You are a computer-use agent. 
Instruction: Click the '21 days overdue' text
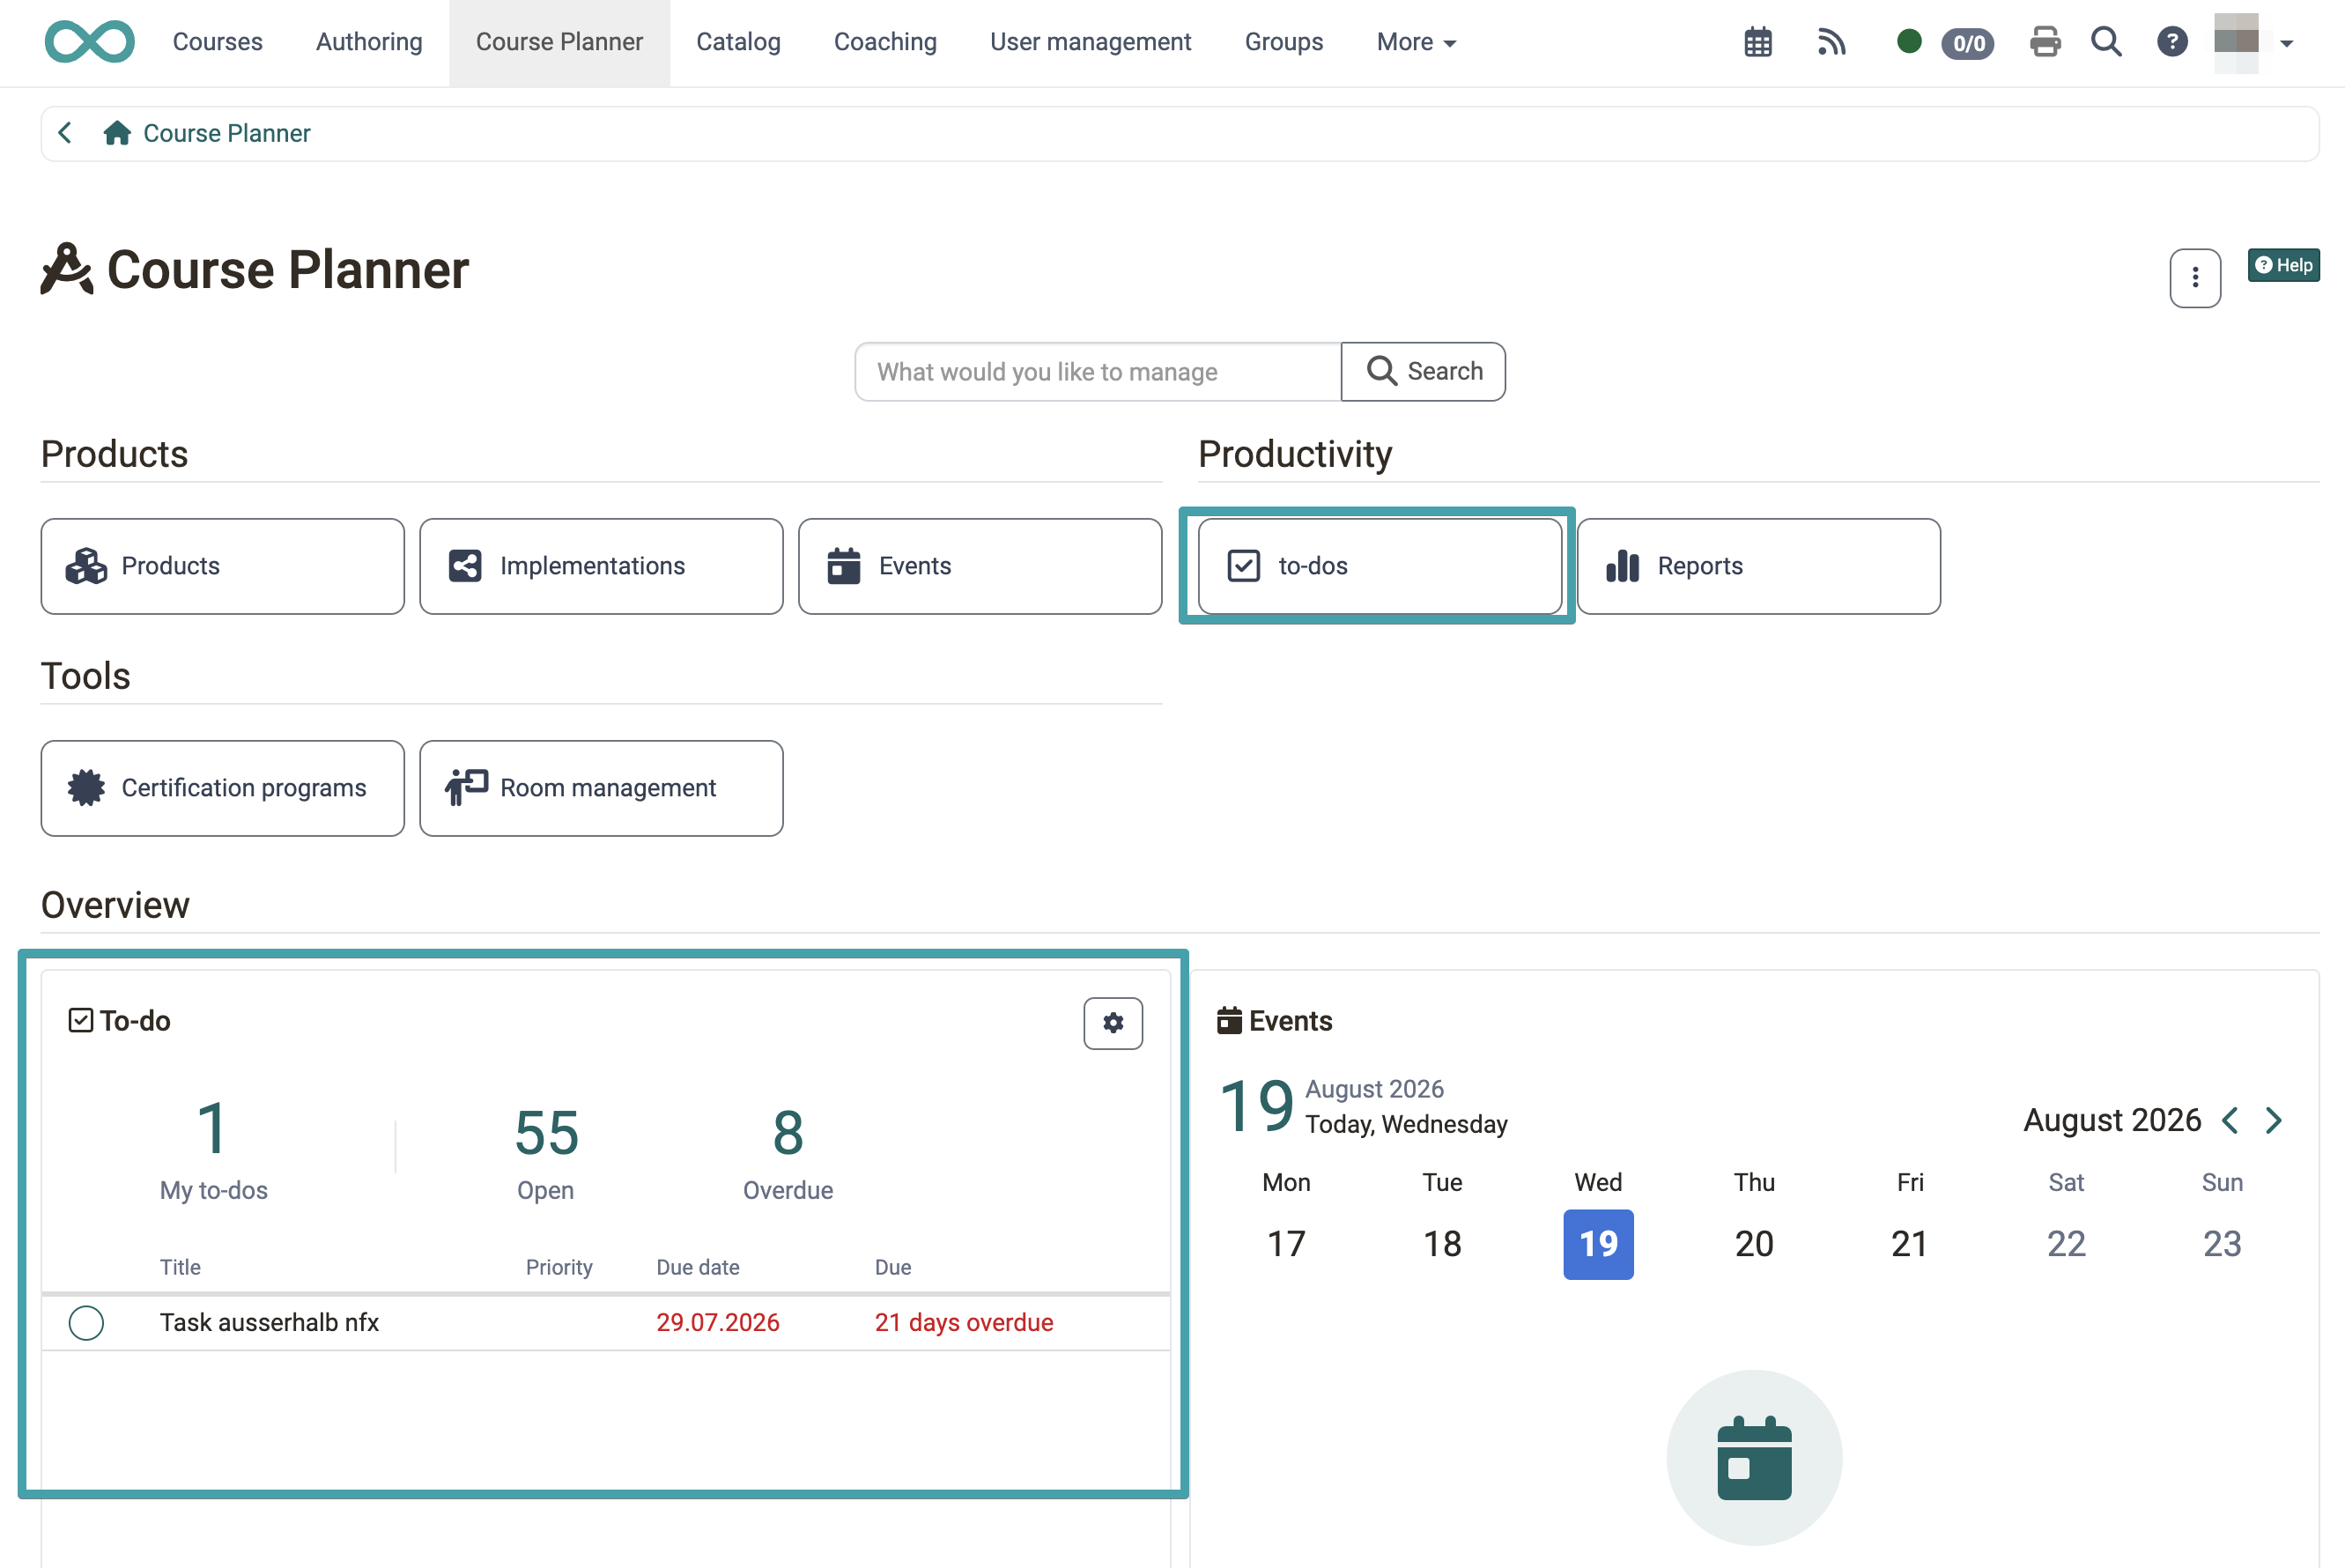tap(964, 1322)
